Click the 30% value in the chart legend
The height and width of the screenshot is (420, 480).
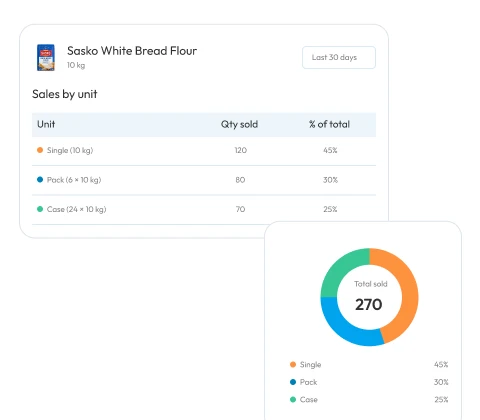click(441, 382)
